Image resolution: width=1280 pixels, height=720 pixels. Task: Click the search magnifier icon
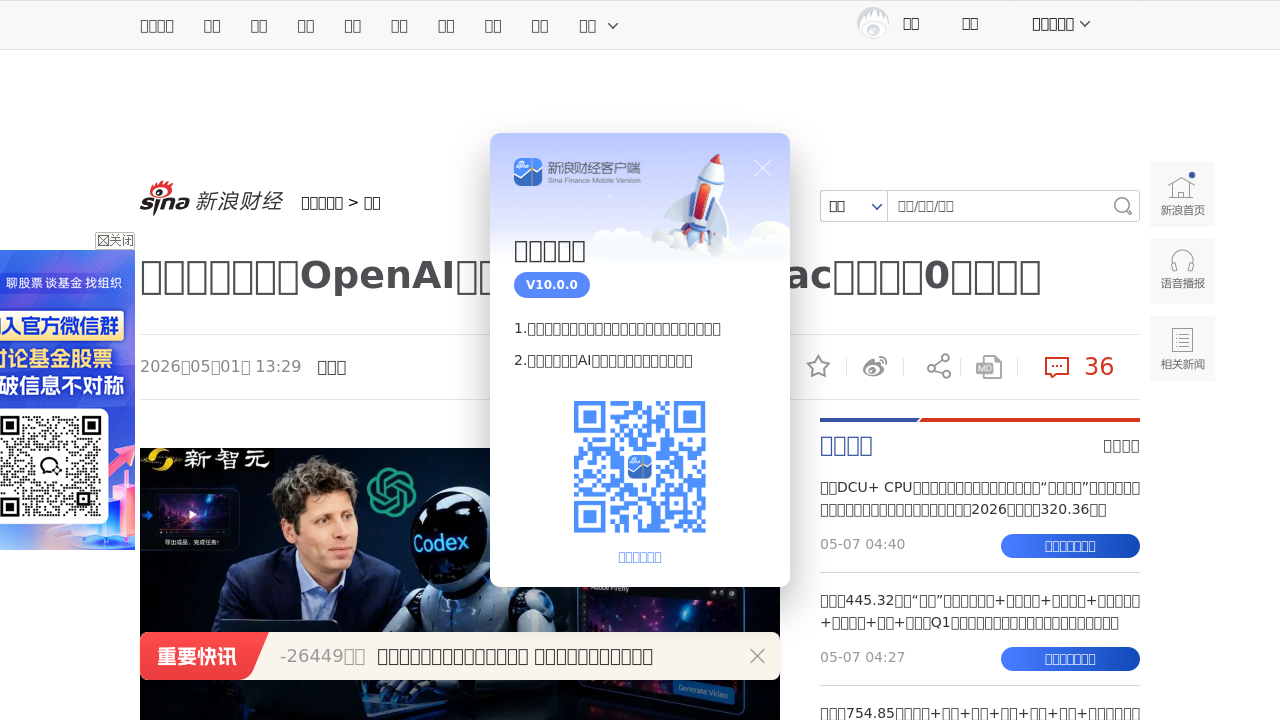[x=1123, y=206]
